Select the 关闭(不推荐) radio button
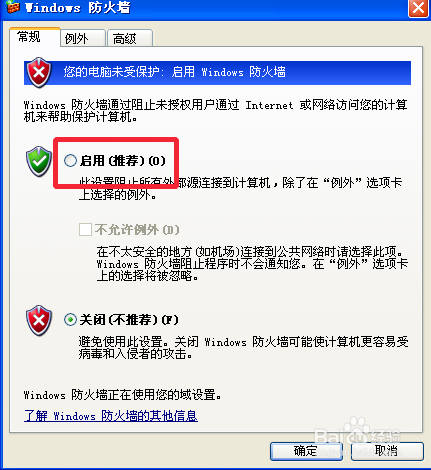Image resolution: width=431 pixels, height=470 pixels. point(70,320)
